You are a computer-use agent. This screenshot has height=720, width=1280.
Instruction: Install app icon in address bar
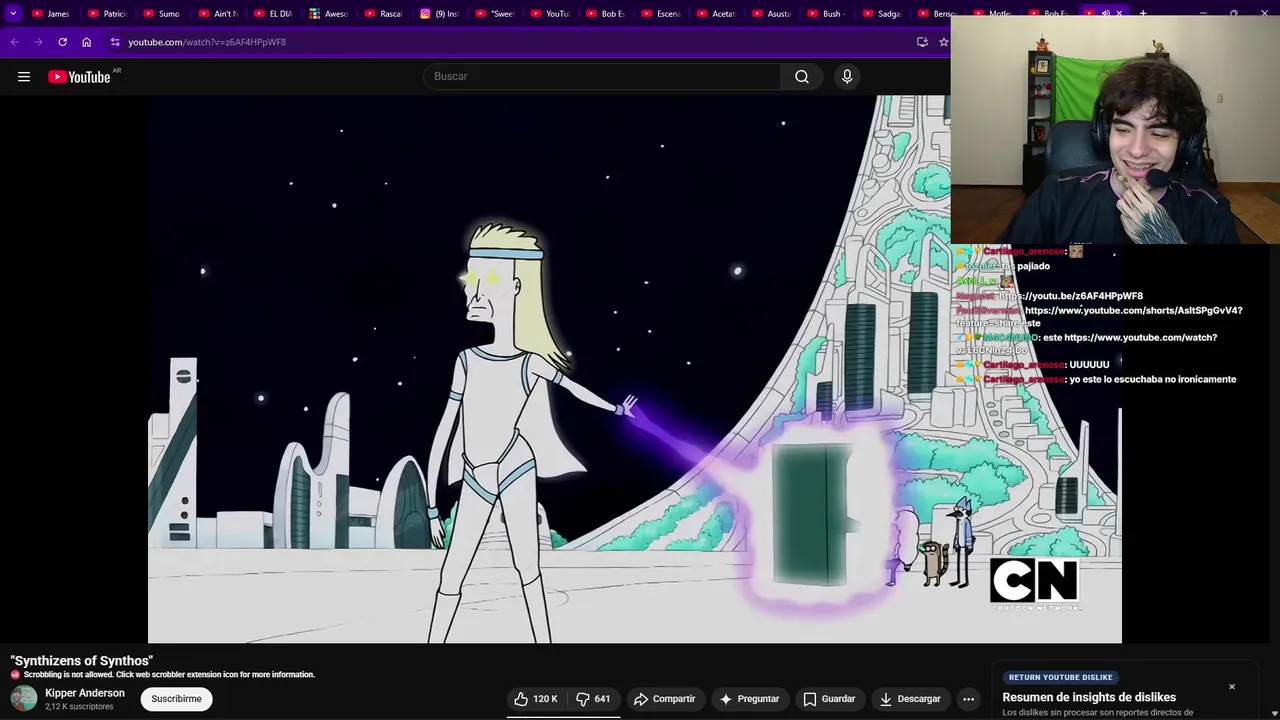[x=922, y=42]
